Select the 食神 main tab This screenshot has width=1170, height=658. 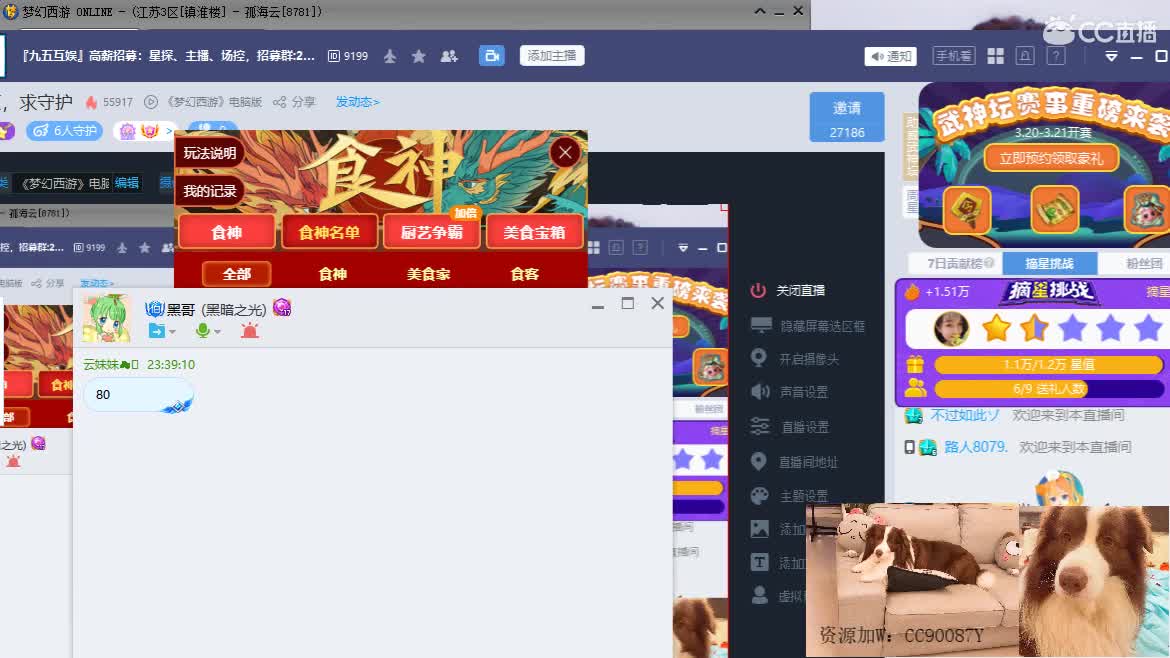click(x=227, y=233)
